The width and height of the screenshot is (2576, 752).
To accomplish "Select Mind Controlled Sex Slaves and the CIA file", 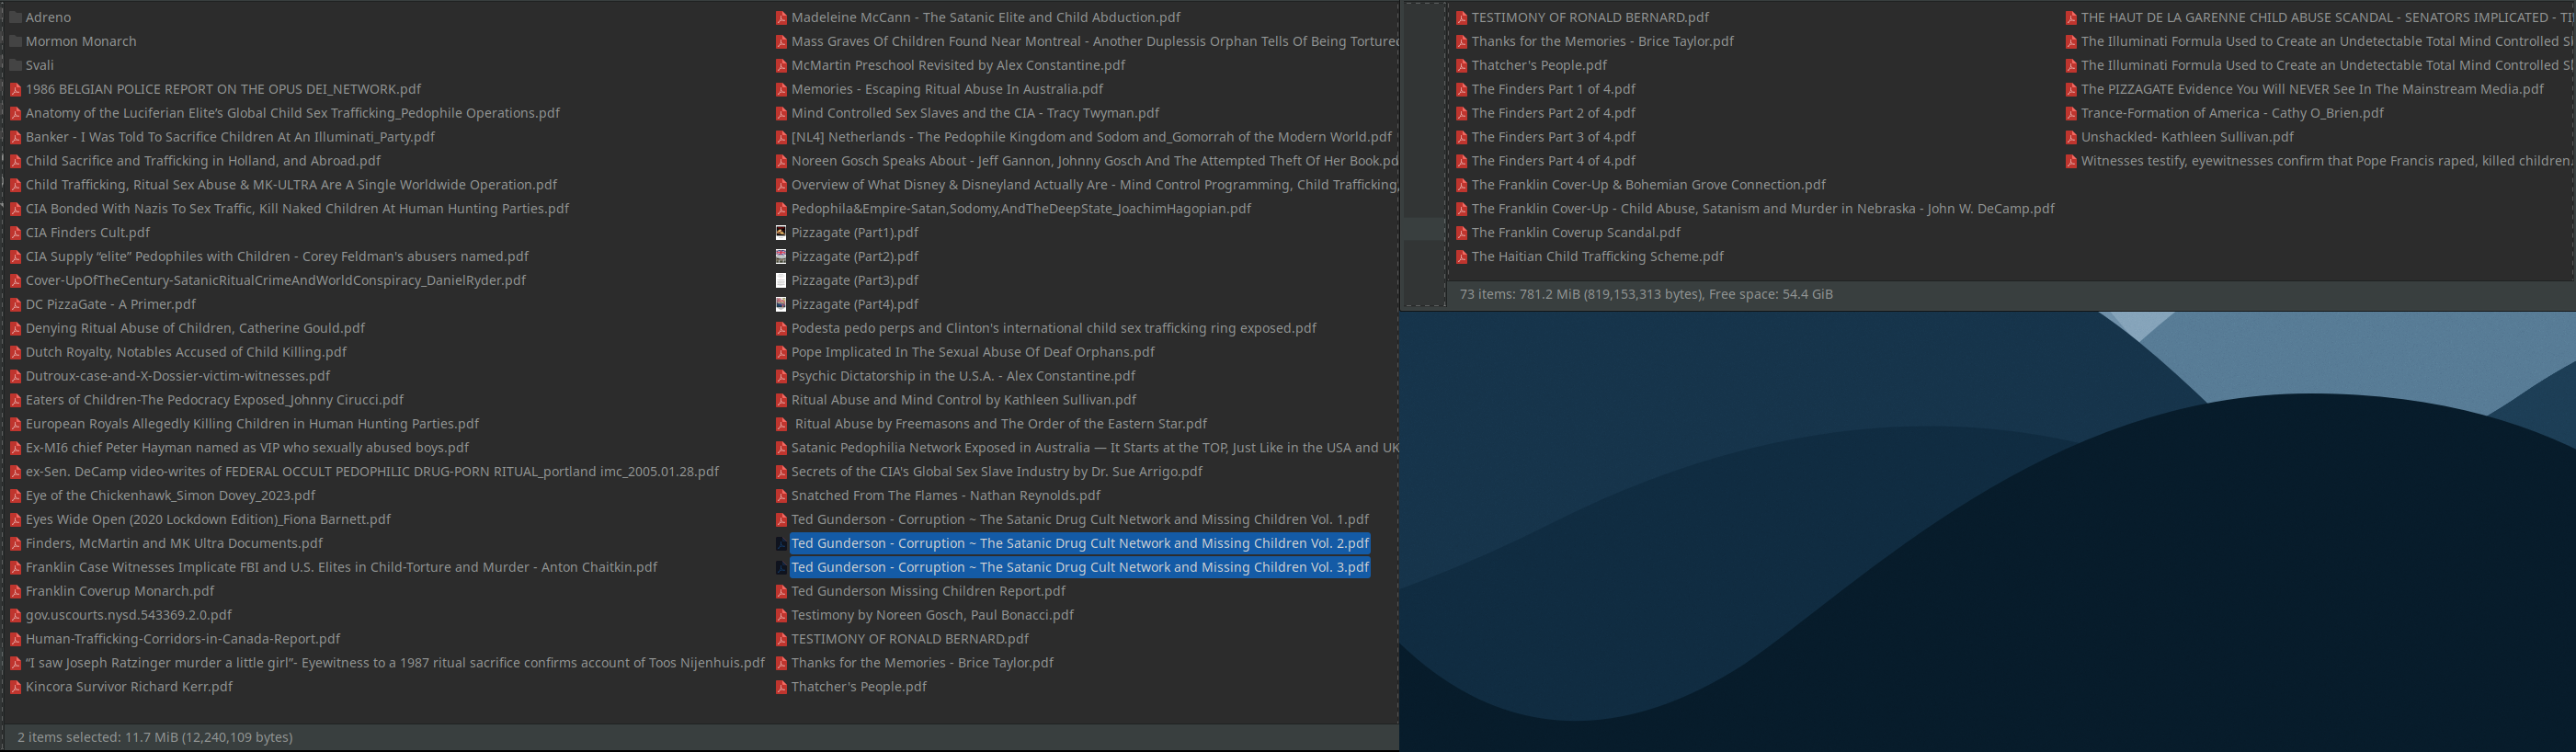I will click(x=975, y=113).
